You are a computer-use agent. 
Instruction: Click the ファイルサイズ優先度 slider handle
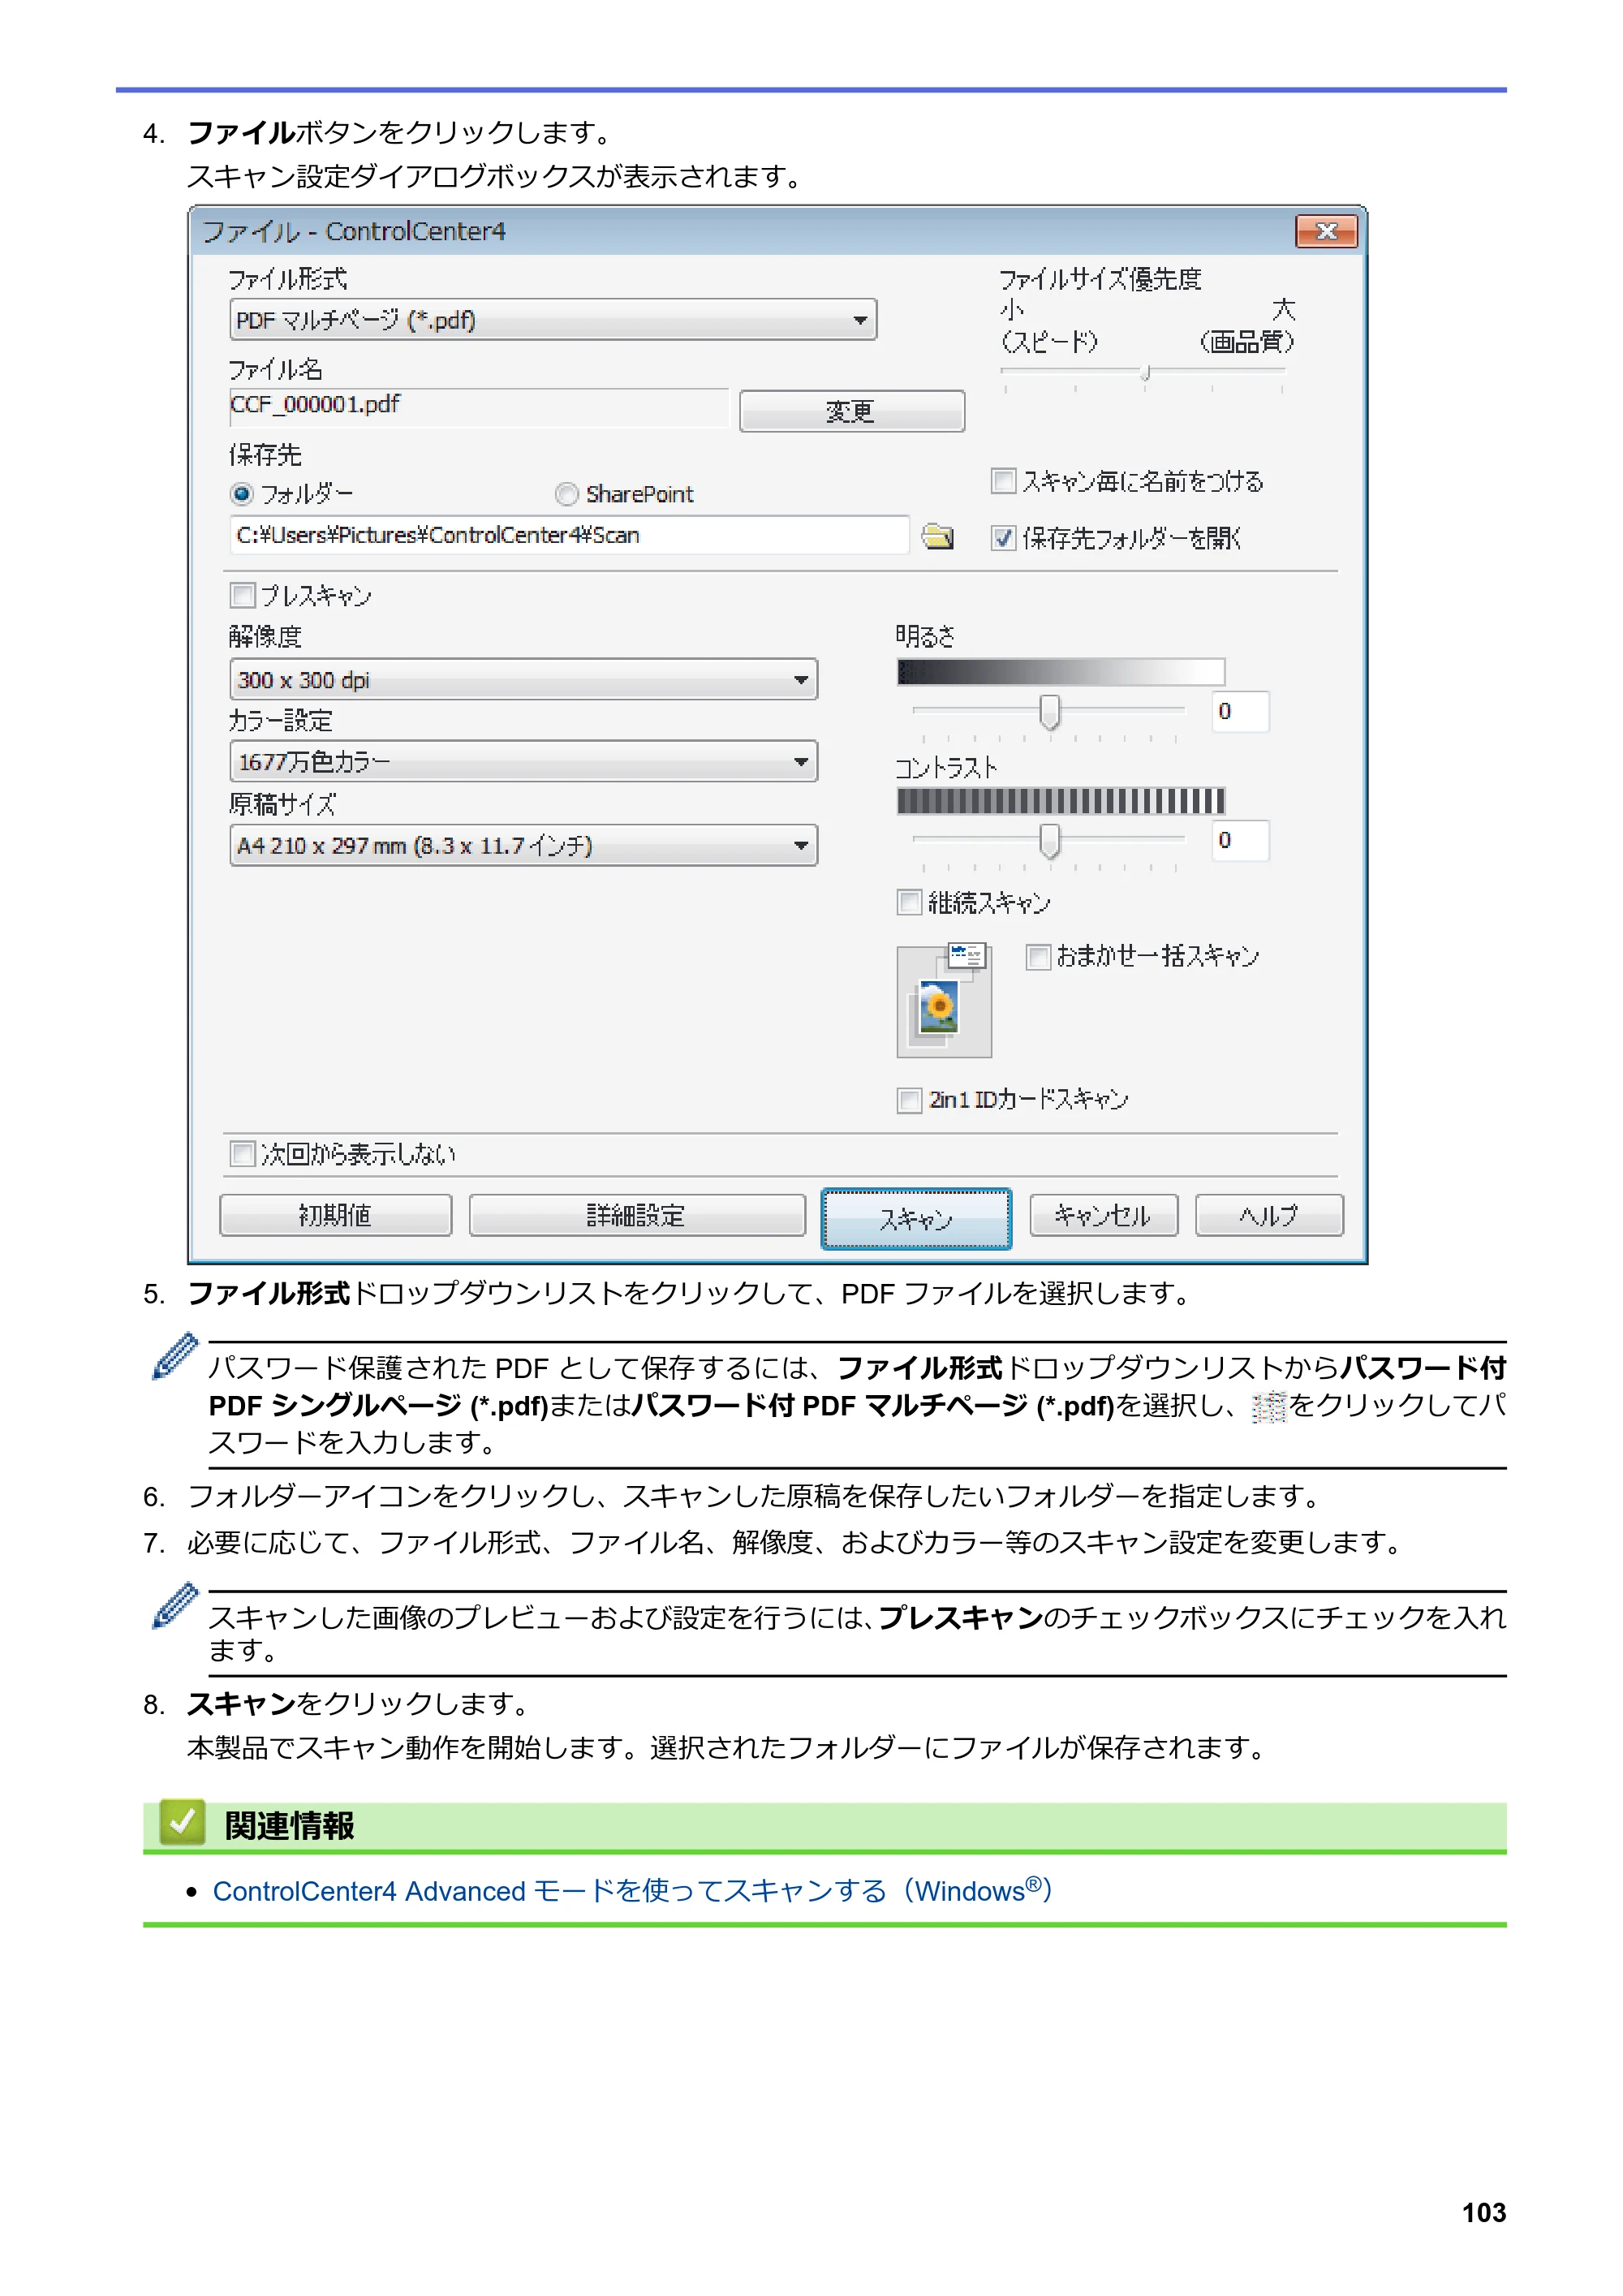[1146, 373]
